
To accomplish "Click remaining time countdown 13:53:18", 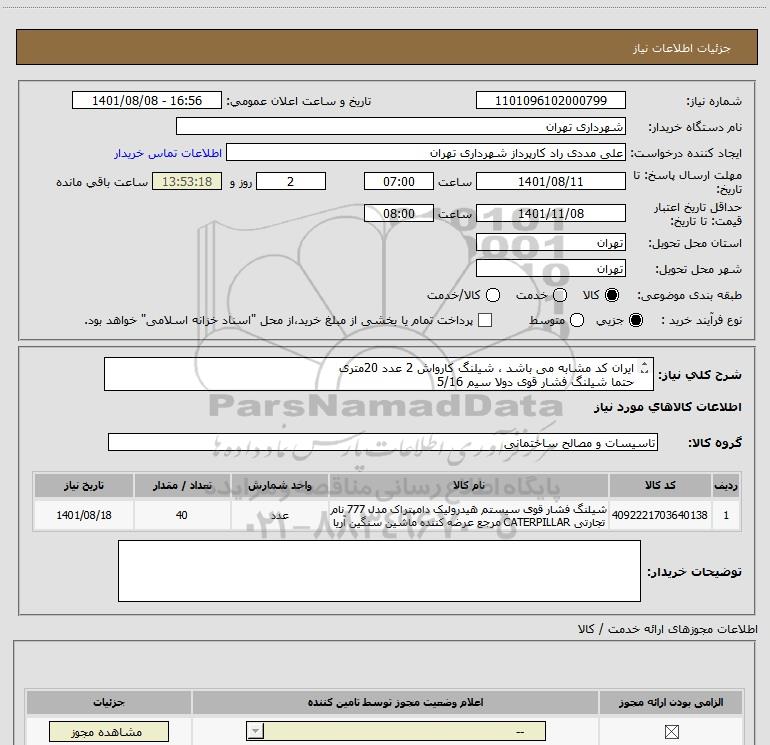I will [x=187, y=181].
